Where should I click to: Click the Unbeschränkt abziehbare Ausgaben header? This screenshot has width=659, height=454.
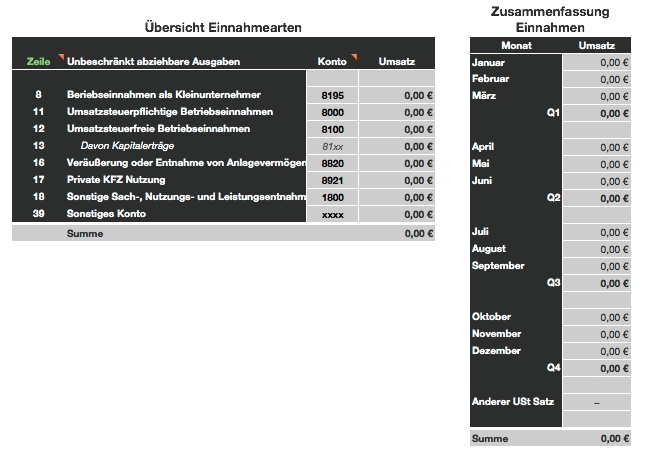click(x=153, y=62)
